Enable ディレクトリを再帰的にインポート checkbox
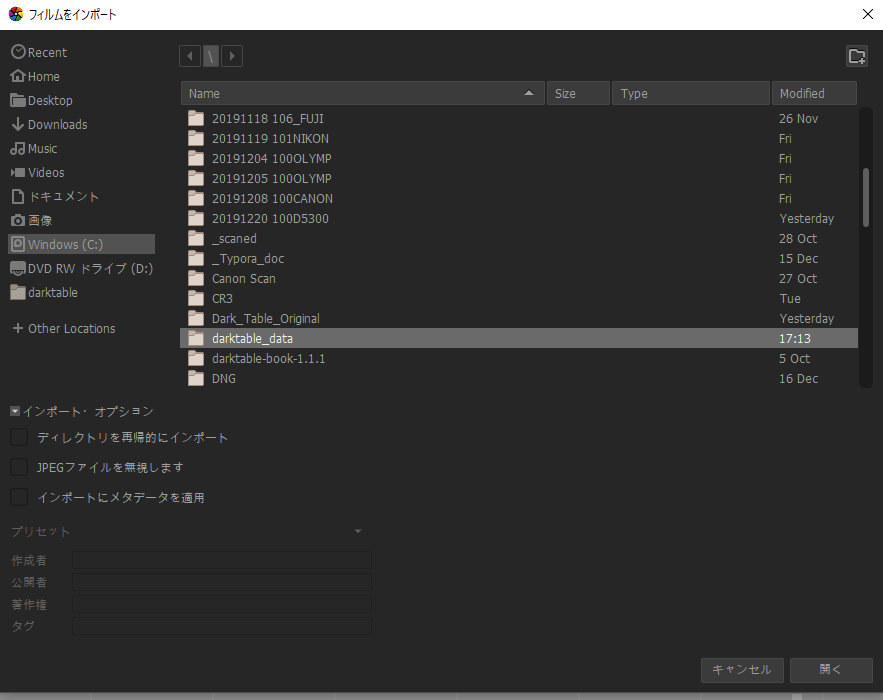Image resolution: width=883 pixels, height=700 pixels. (x=19, y=438)
